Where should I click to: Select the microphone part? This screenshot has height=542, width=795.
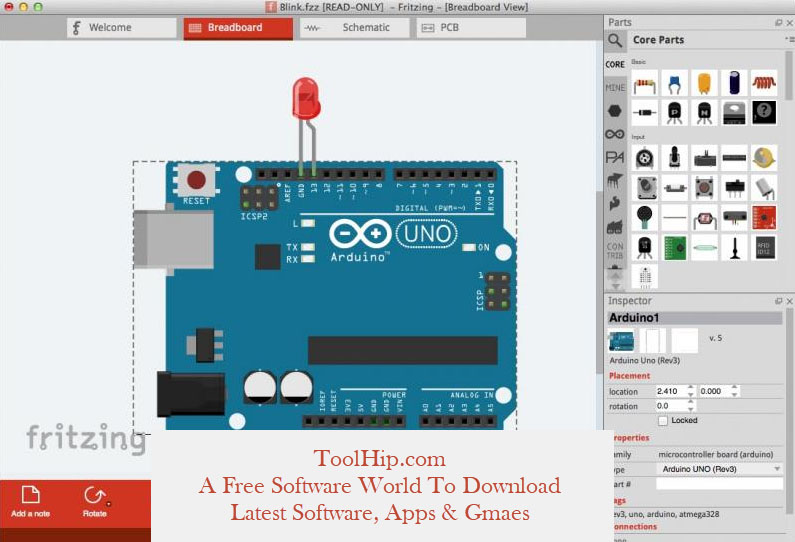644,218
